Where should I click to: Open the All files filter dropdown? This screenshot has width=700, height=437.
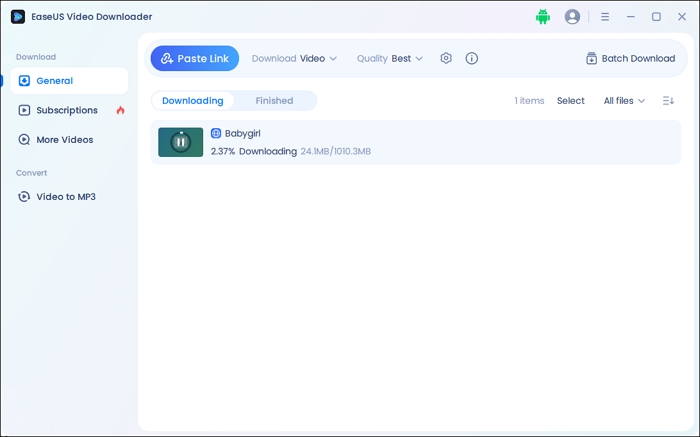tap(624, 101)
